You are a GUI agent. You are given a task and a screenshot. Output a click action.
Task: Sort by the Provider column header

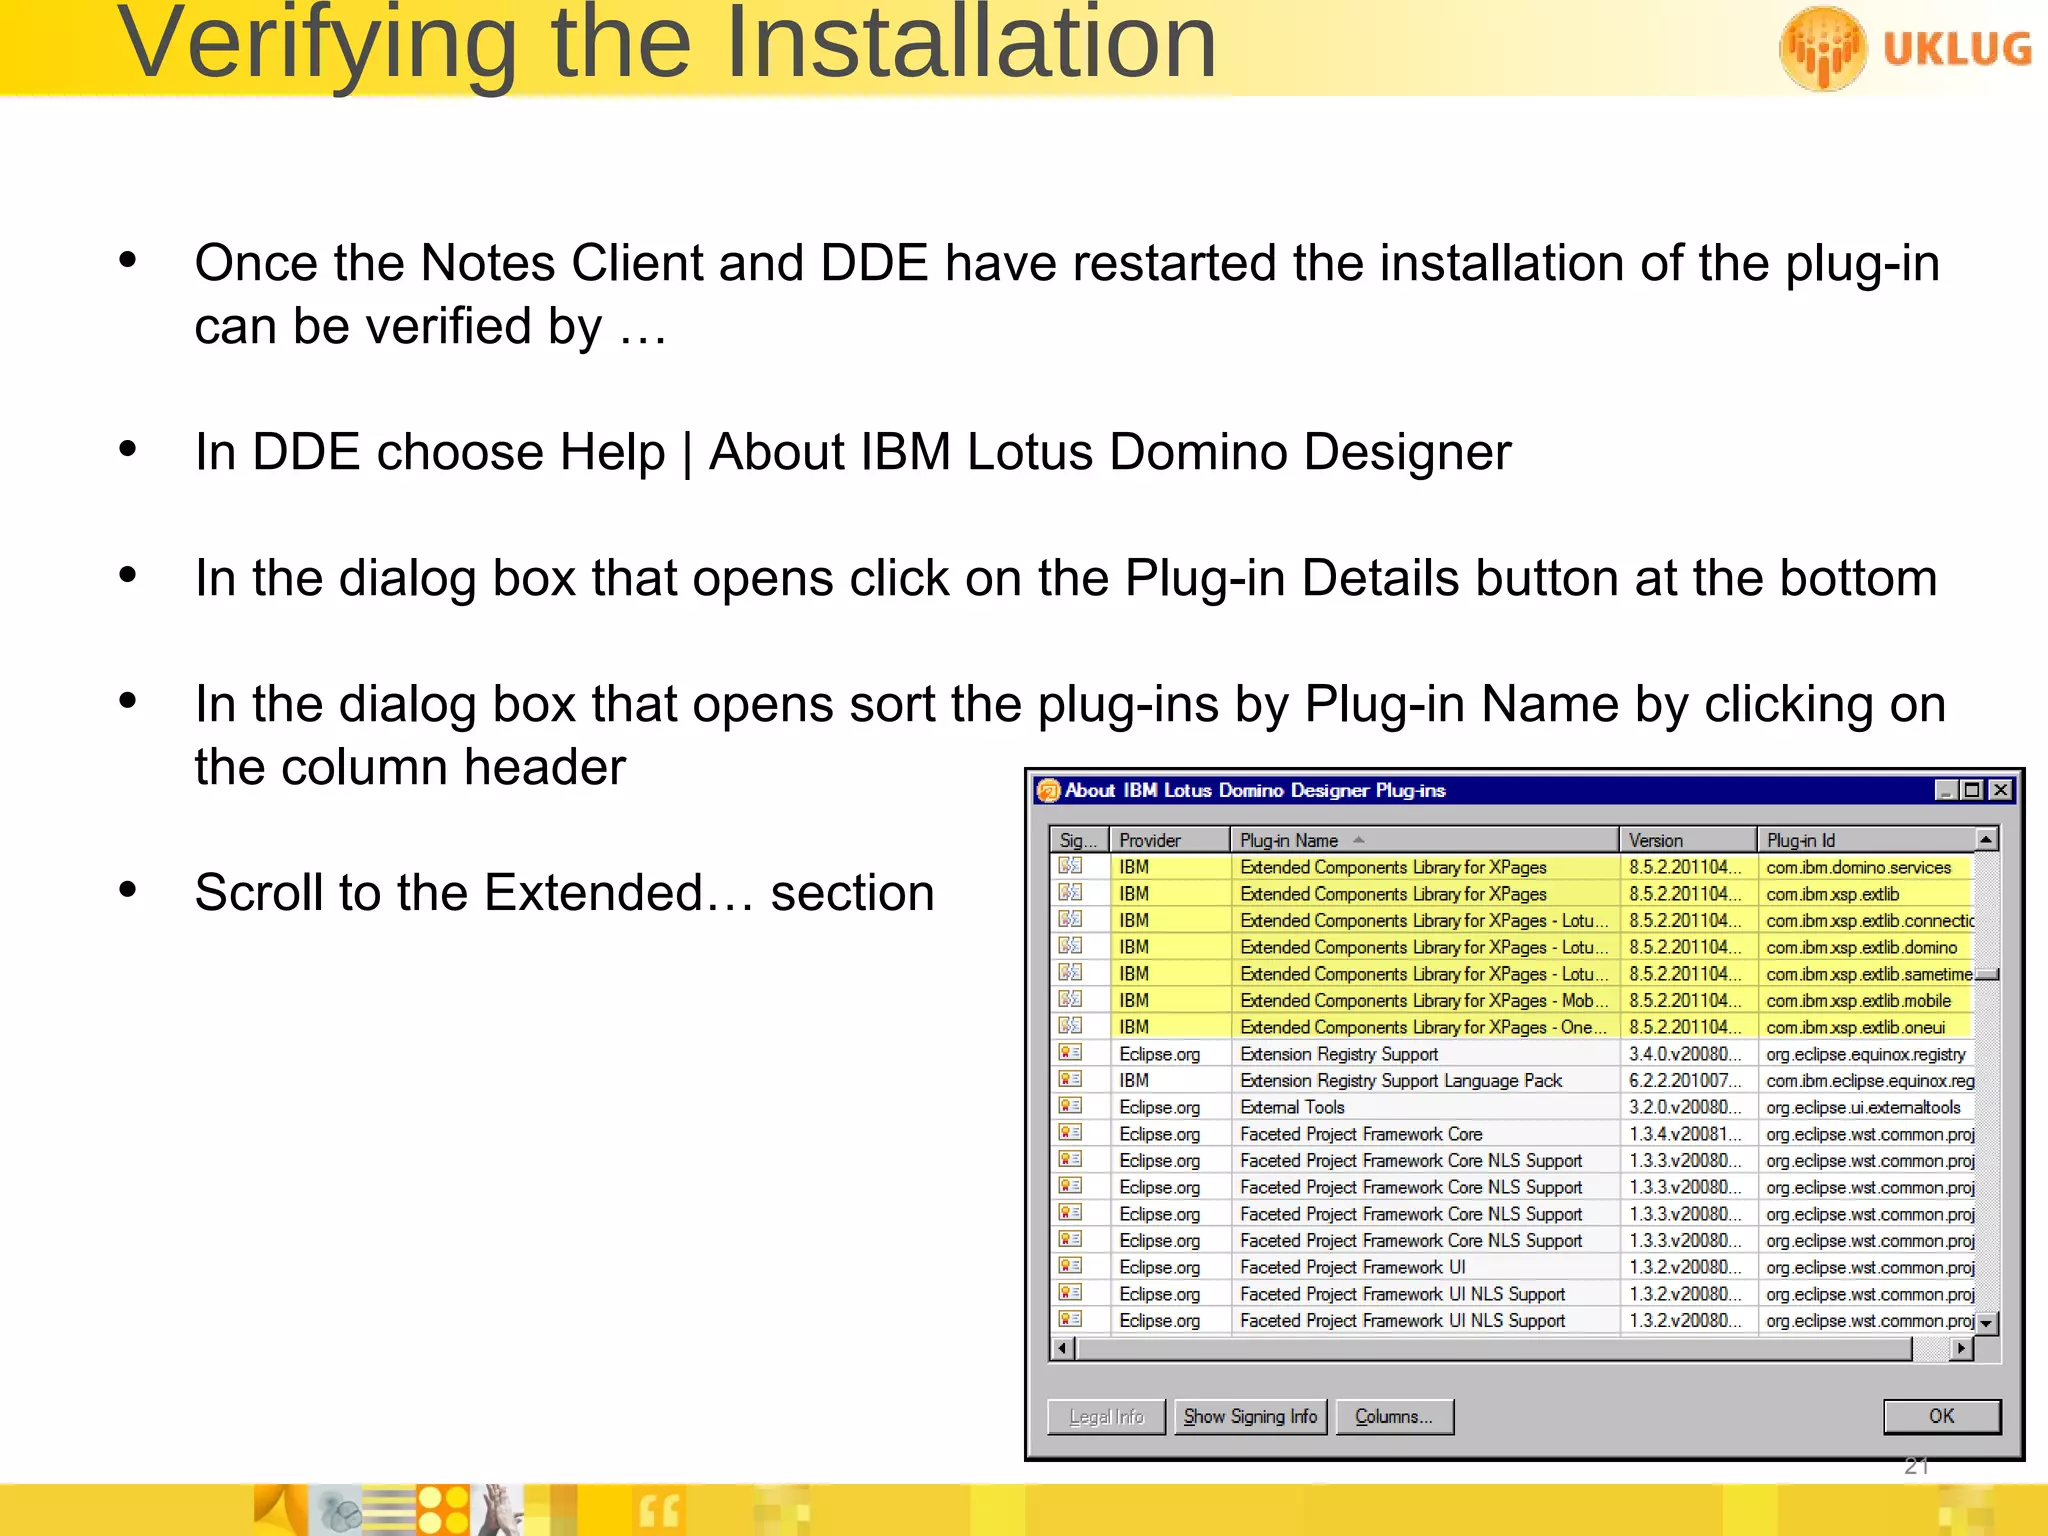(1169, 840)
